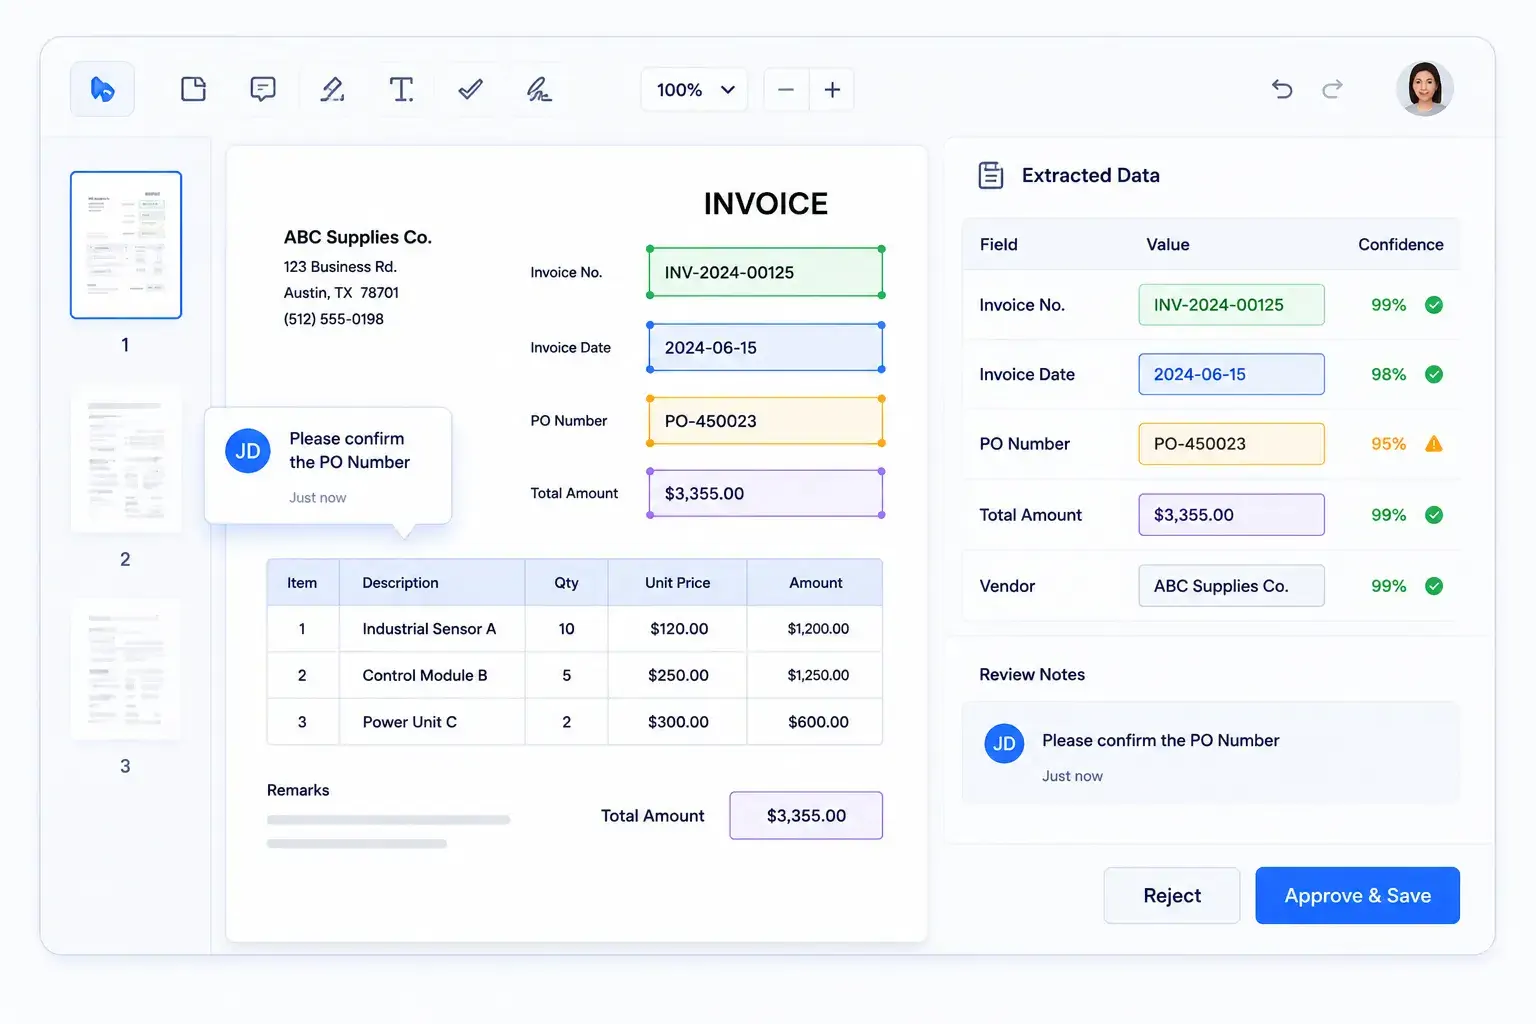Image resolution: width=1536 pixels, height=1024 pixels.
Task: Select the highlighter pen tool
Action: 332,89
